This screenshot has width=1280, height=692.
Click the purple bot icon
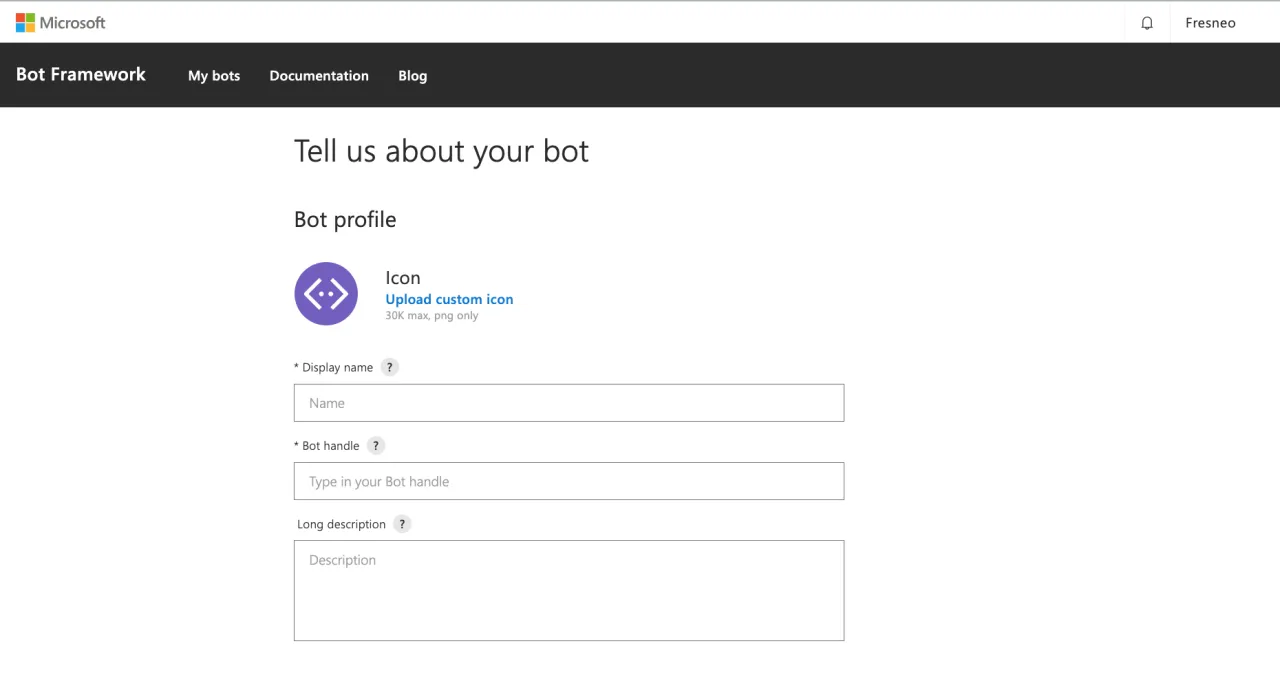click(x=326, y=294)
